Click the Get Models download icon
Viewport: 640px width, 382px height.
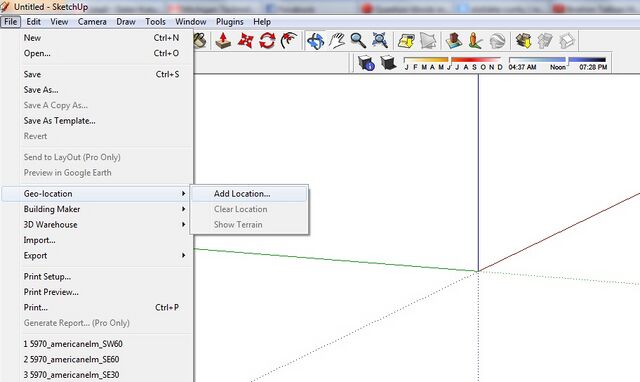pyautogui.click(x=523, y=41)
